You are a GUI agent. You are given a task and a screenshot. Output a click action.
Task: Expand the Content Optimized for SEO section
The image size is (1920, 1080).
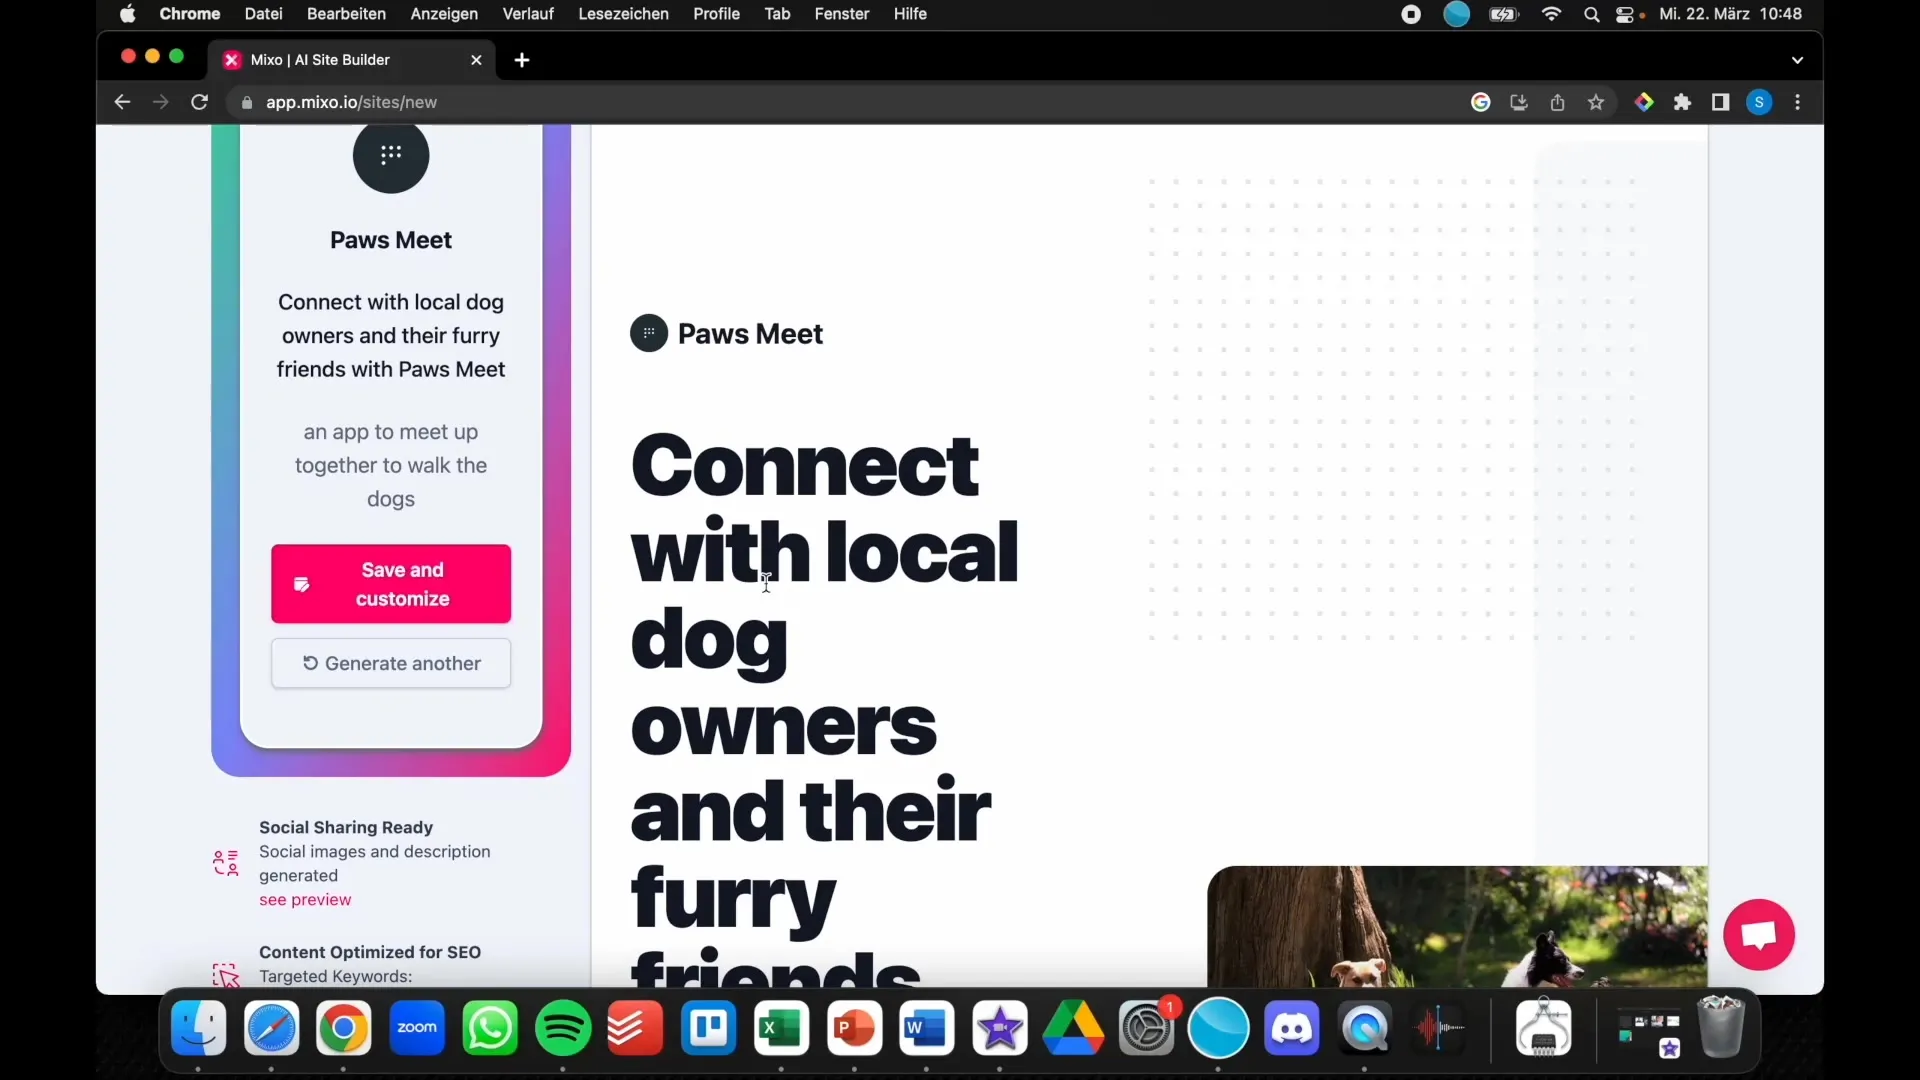click(371, 951)
